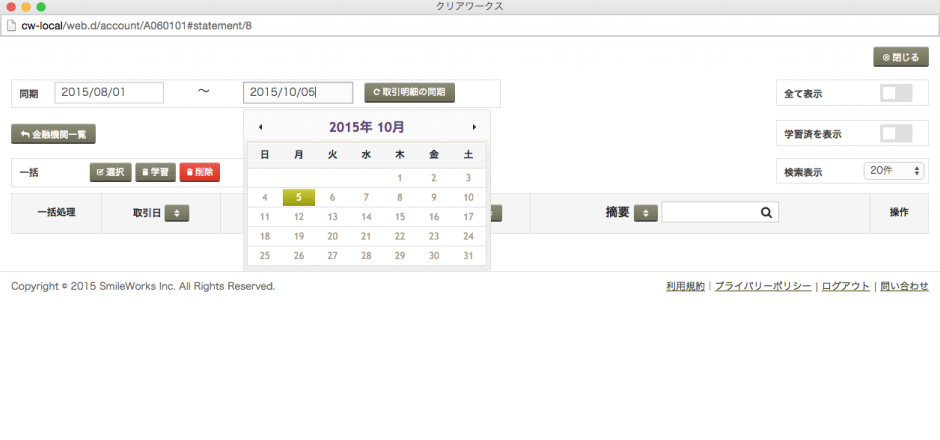Select October 27 in calendar

click(x=333, y=256)
